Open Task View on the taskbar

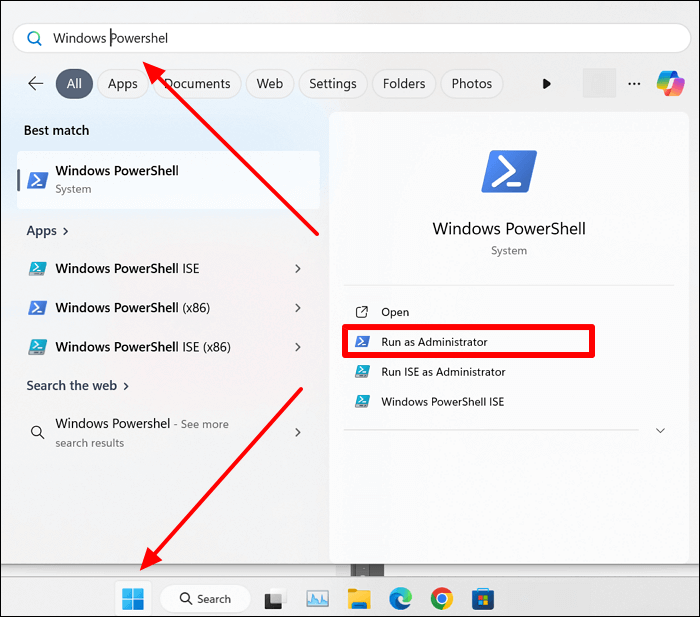275,599
